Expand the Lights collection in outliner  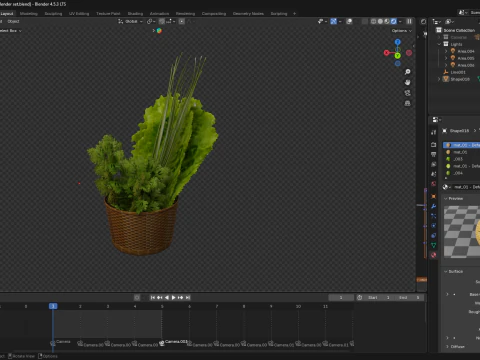click(439, 44)
